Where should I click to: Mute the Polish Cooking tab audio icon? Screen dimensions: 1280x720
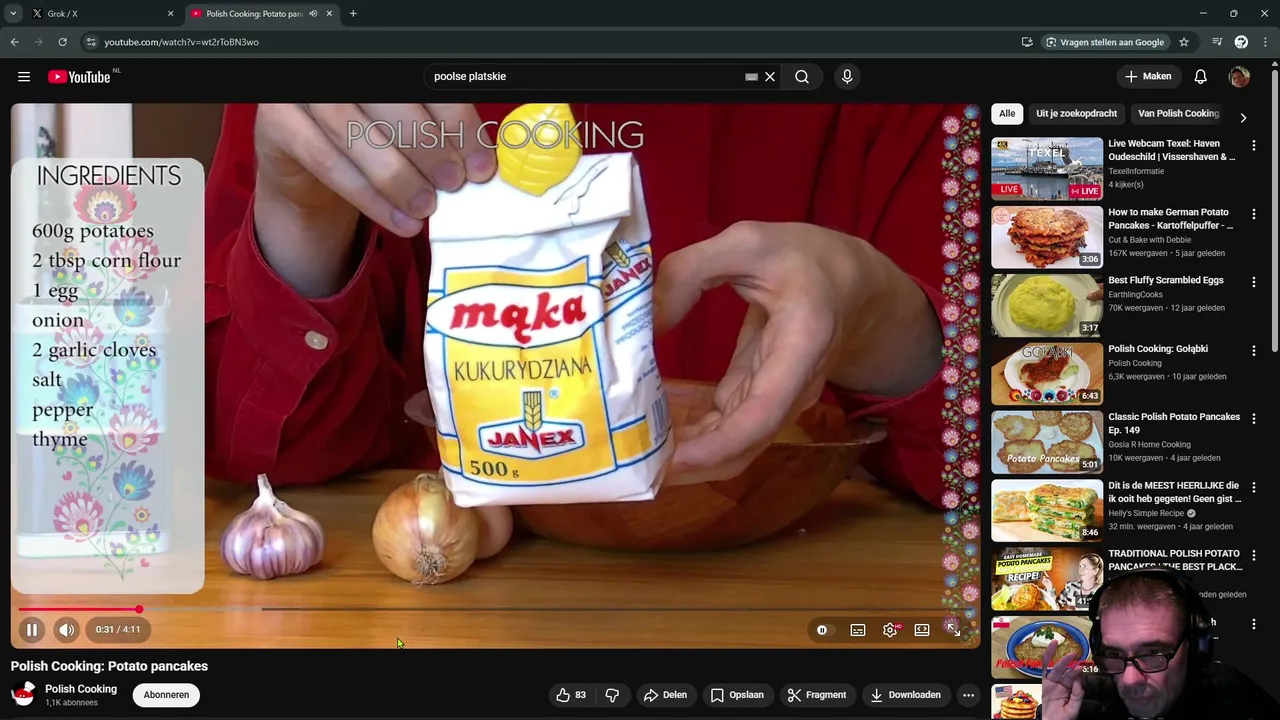(314, 14)
